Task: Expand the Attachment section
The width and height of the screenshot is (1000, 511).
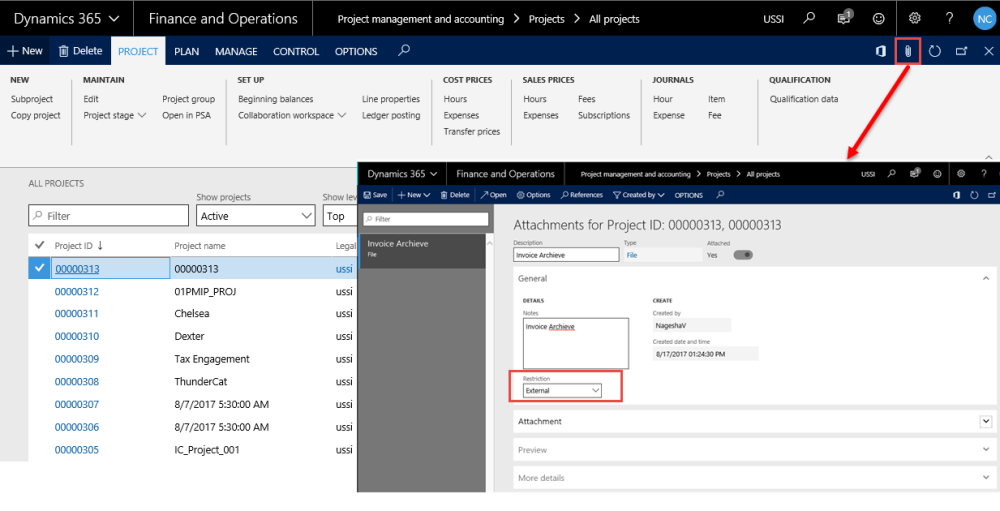Action: click(986, 422)
